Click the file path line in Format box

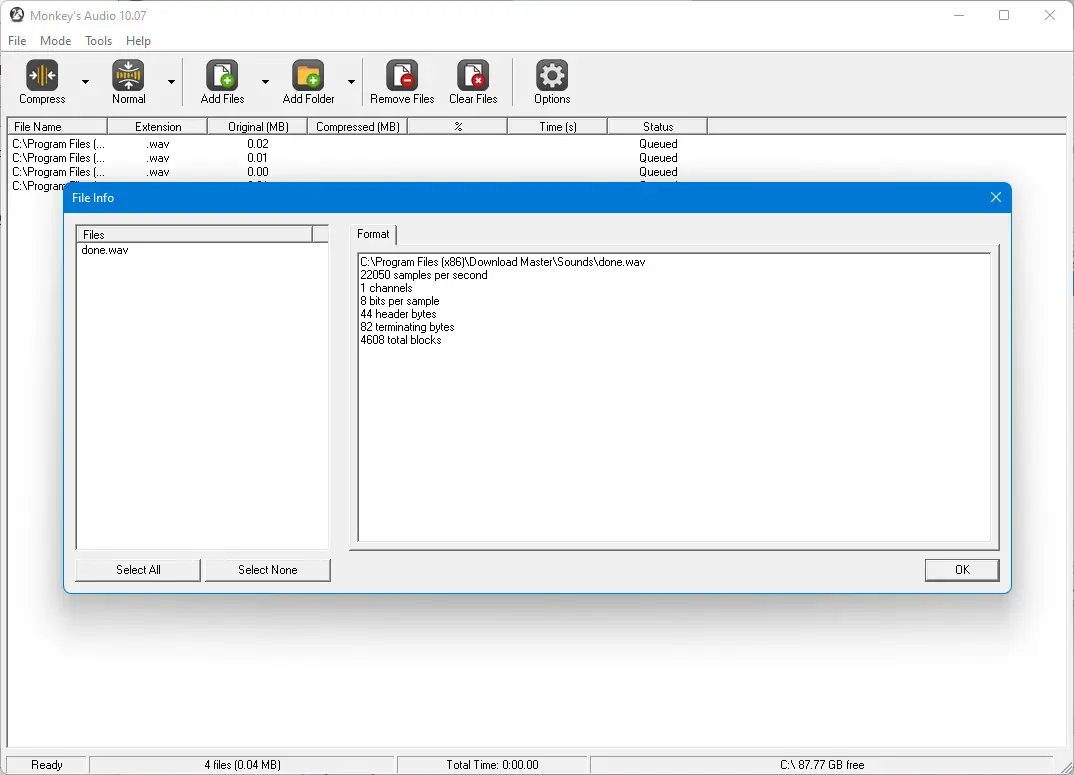pos(503,262)
